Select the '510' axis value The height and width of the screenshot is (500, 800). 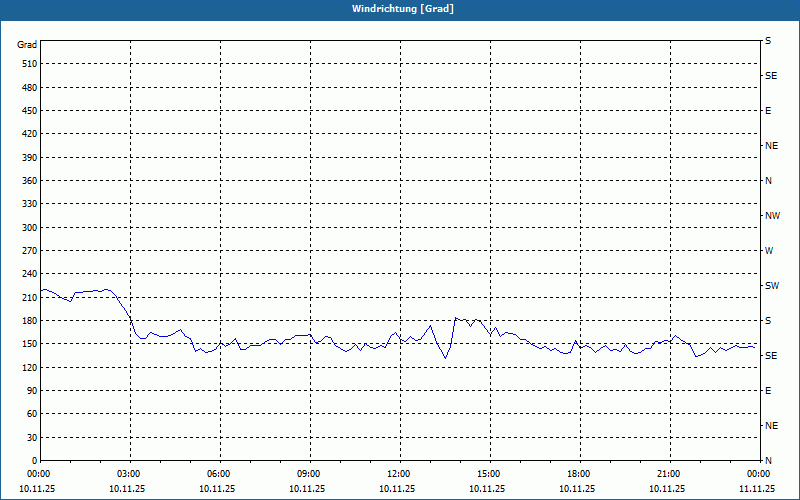point(30,64)
